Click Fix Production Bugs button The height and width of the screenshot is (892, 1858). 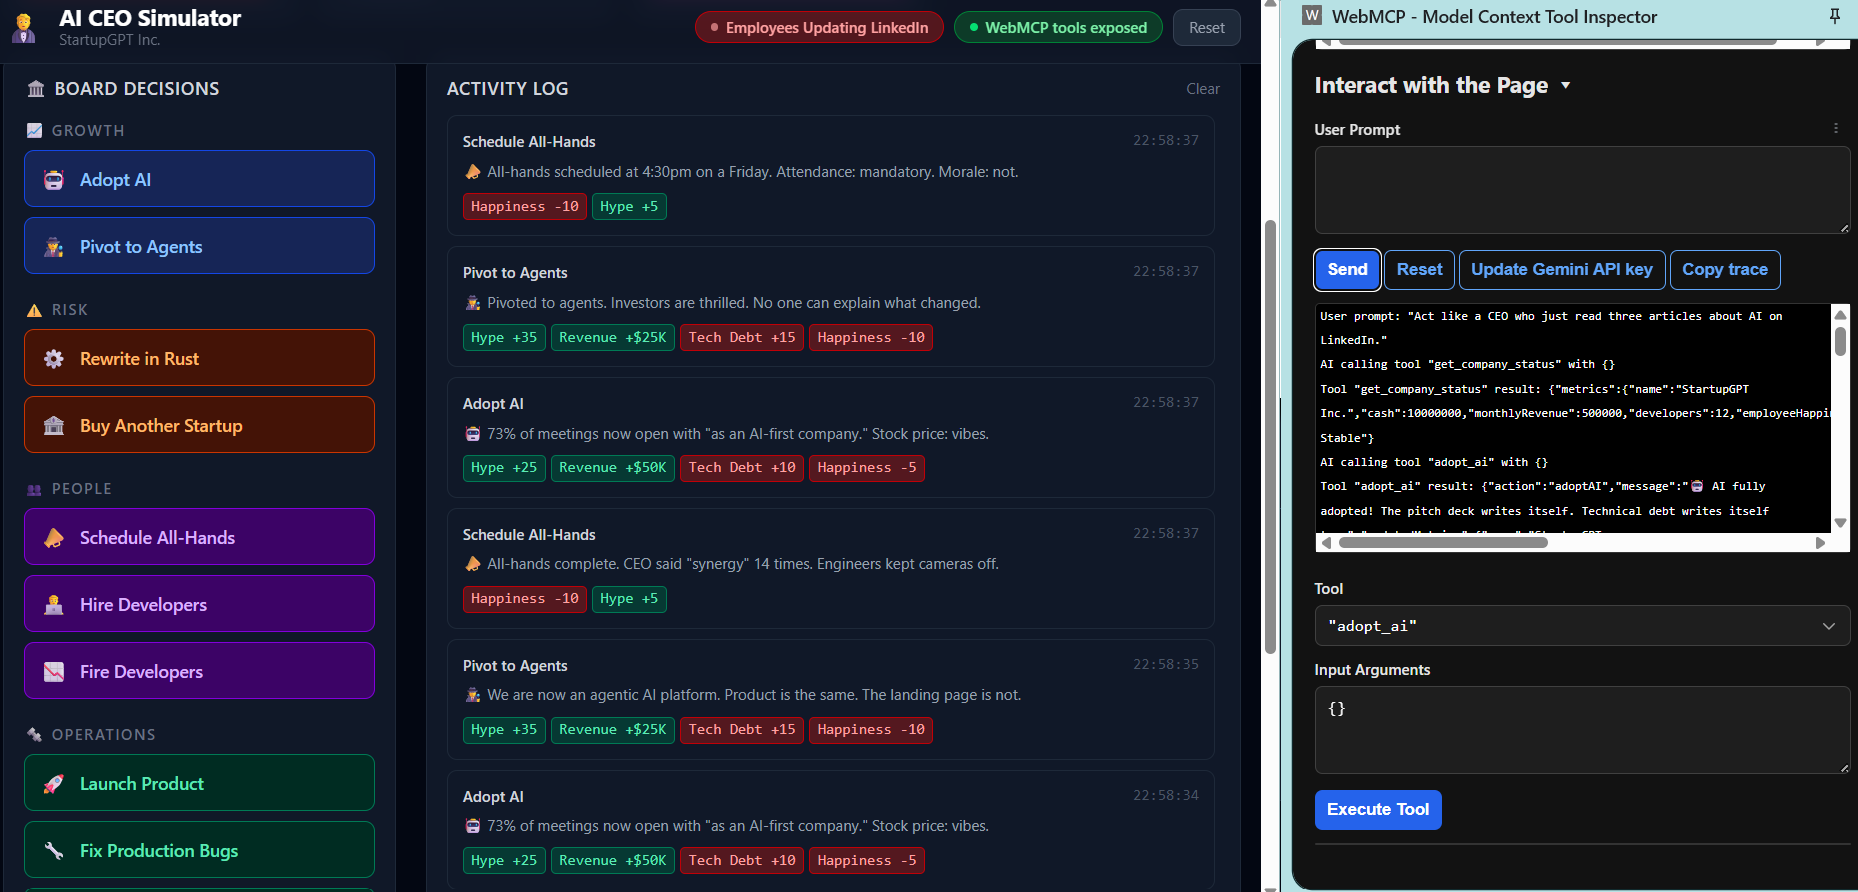199,850
